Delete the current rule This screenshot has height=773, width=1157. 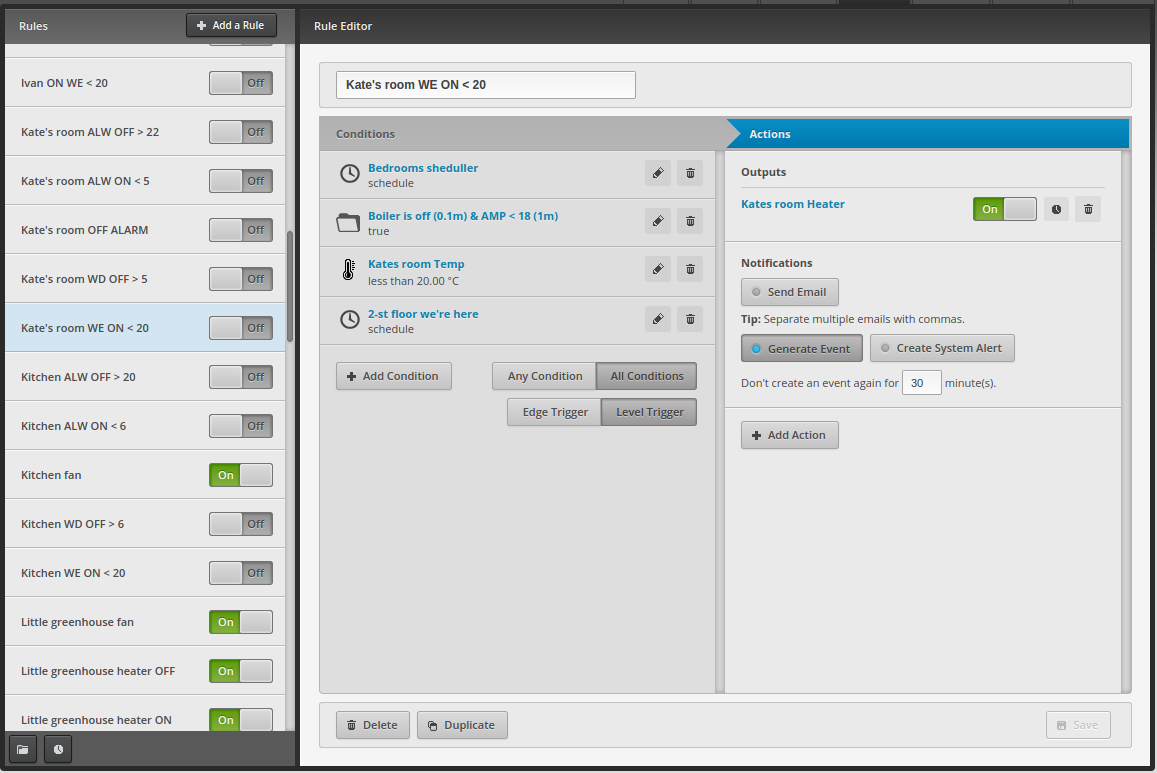[x=373, y=725]
